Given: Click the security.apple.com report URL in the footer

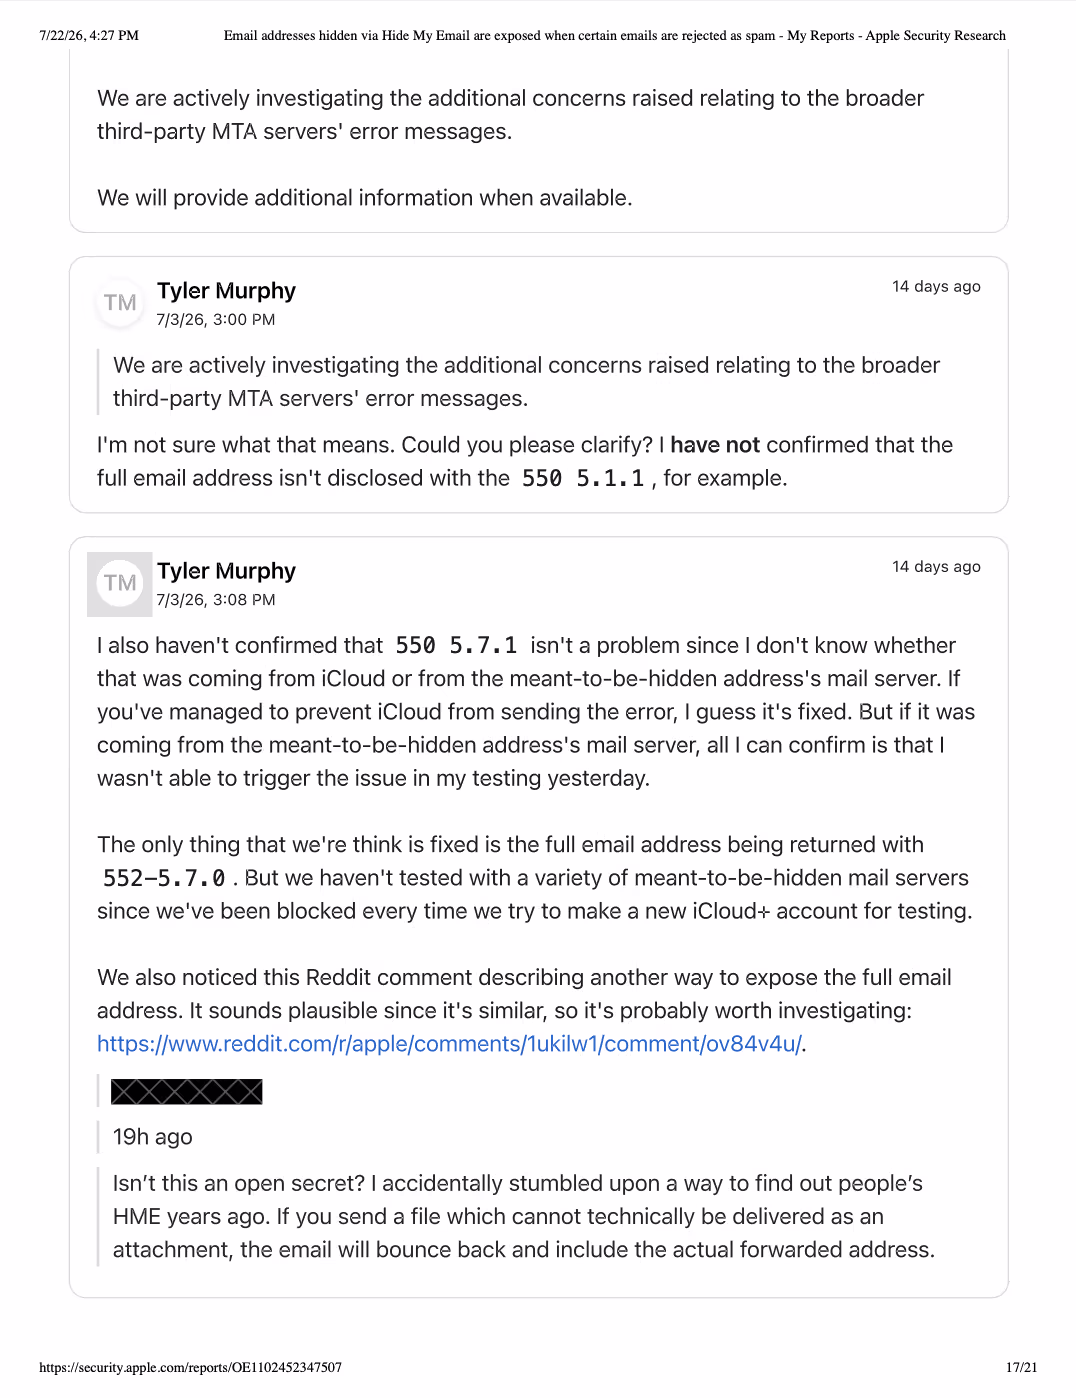Looking at the screenshot, I should pos(191,1367).
